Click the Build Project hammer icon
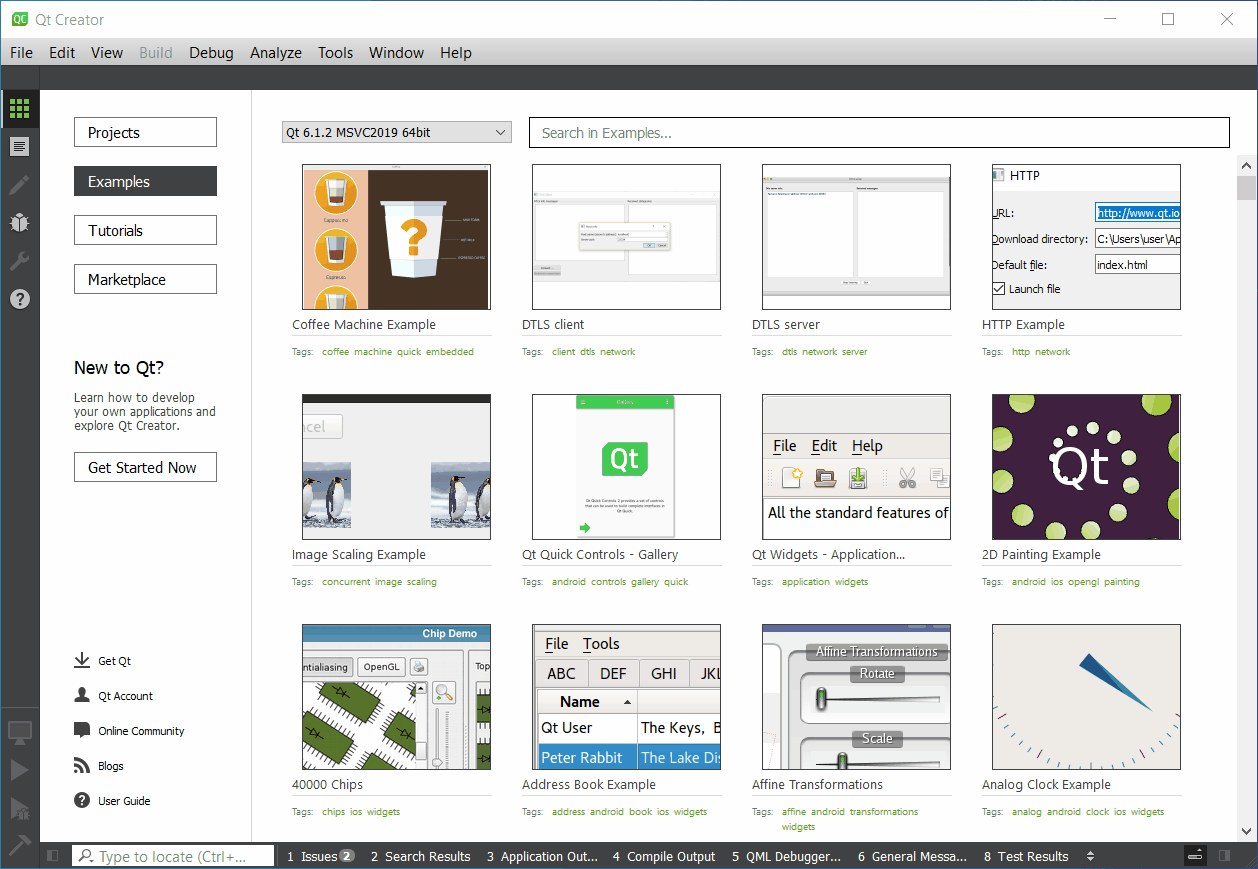Viewport: 1258px width, 869px height. coord(19,843)
